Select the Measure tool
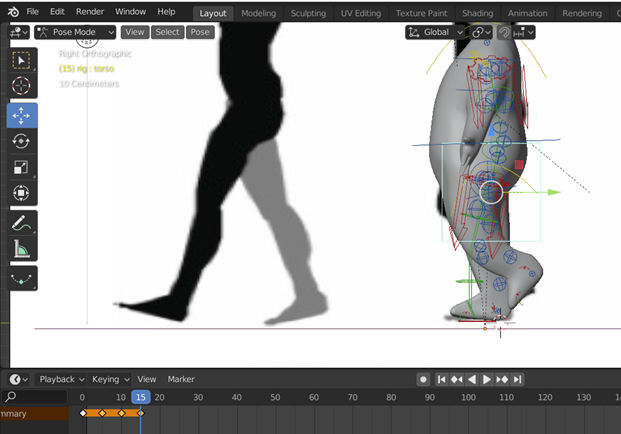The width and height of the screenshot is (621, 434). click(21, 249)
